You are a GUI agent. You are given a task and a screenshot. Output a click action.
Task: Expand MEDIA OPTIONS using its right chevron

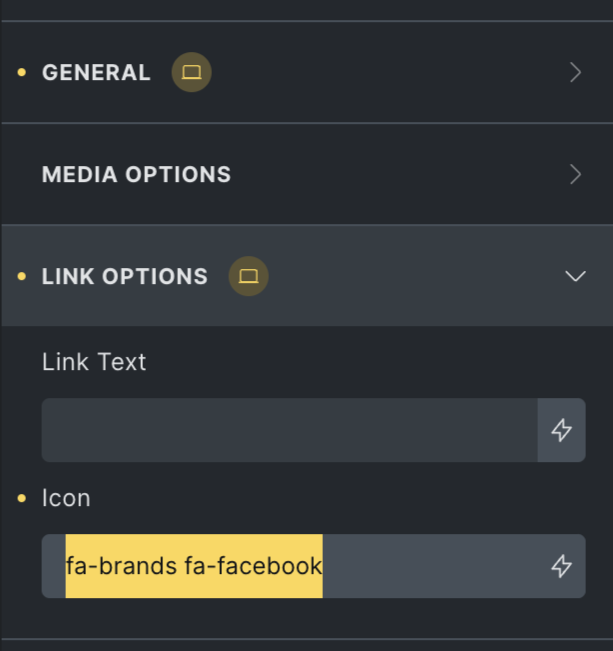point(575,175)
